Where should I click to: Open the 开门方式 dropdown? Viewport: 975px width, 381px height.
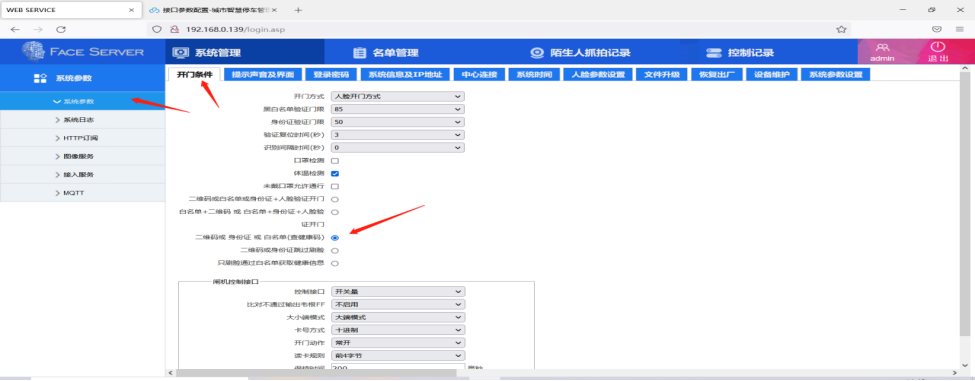(397, 96)
